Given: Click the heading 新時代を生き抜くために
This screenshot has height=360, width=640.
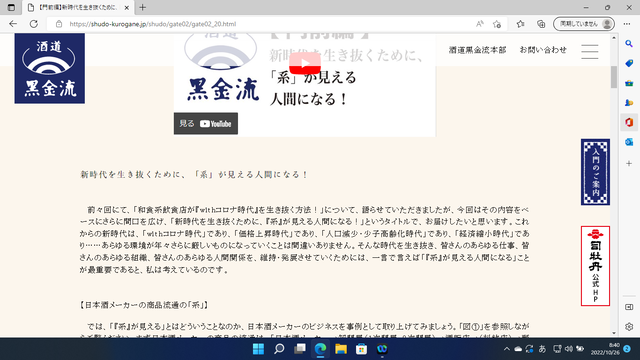Looking at the screenshot, I should (194, 175).
